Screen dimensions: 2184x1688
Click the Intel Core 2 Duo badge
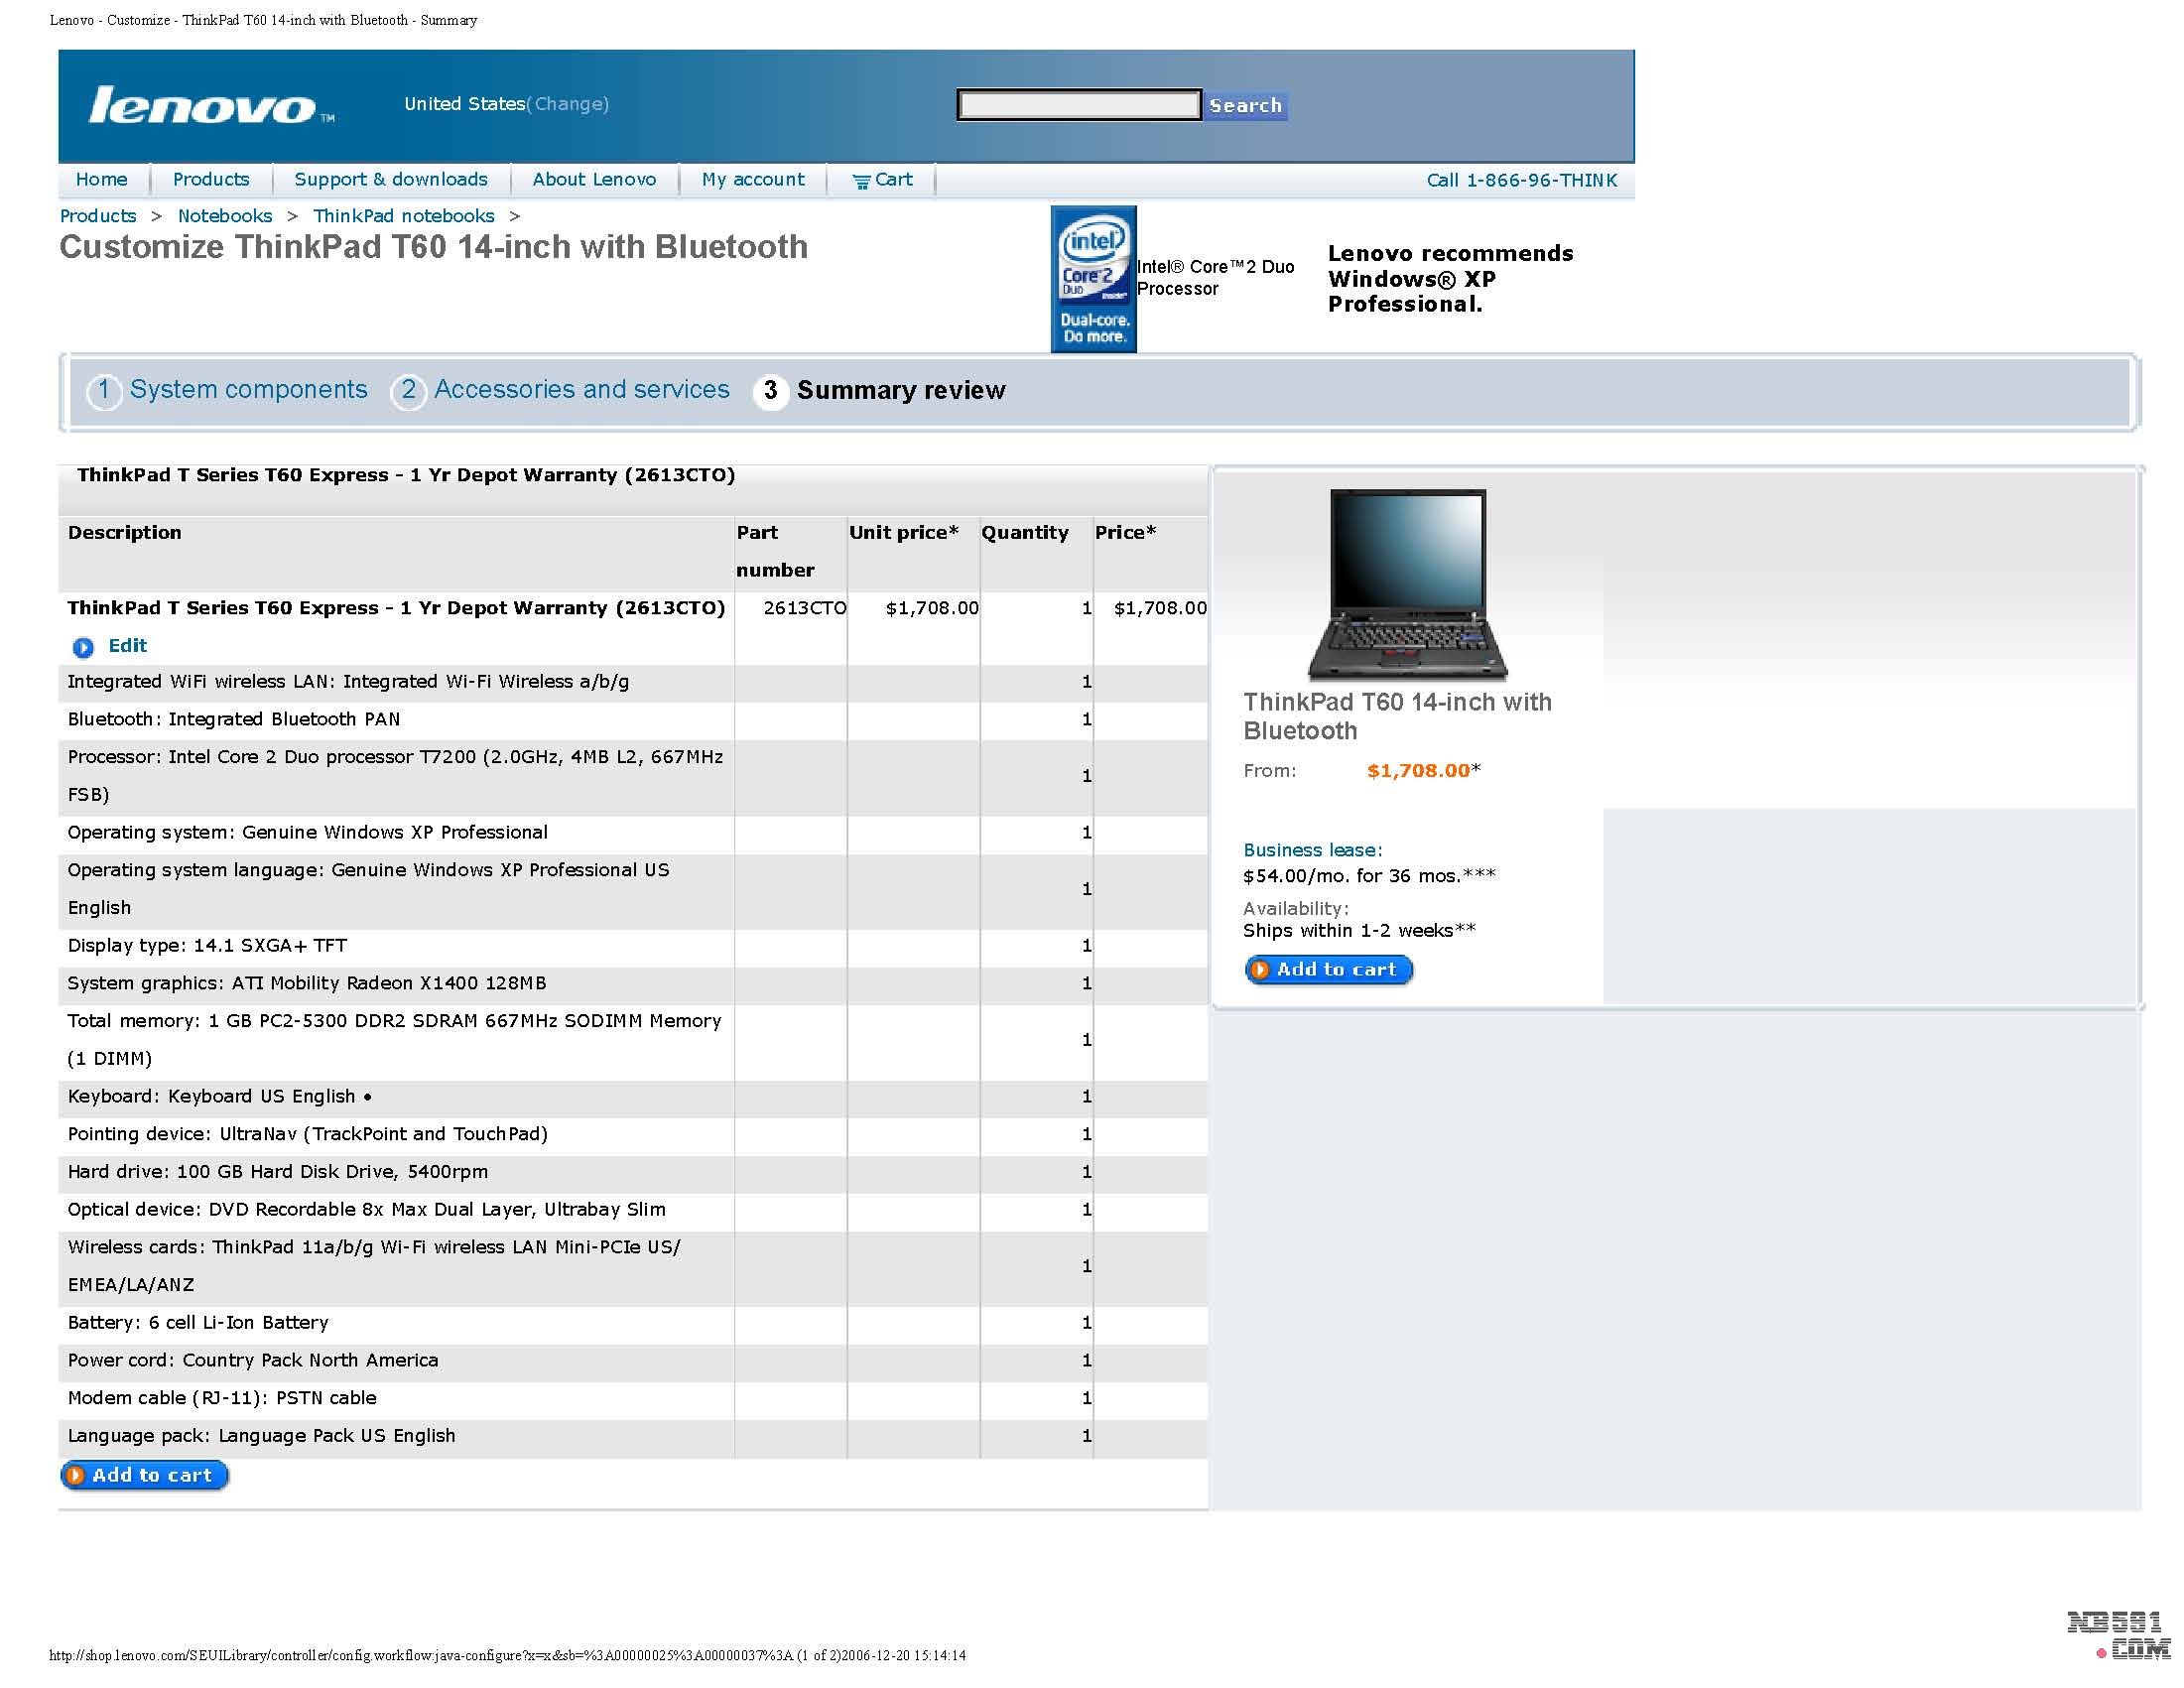click(x=1093, y=278)
